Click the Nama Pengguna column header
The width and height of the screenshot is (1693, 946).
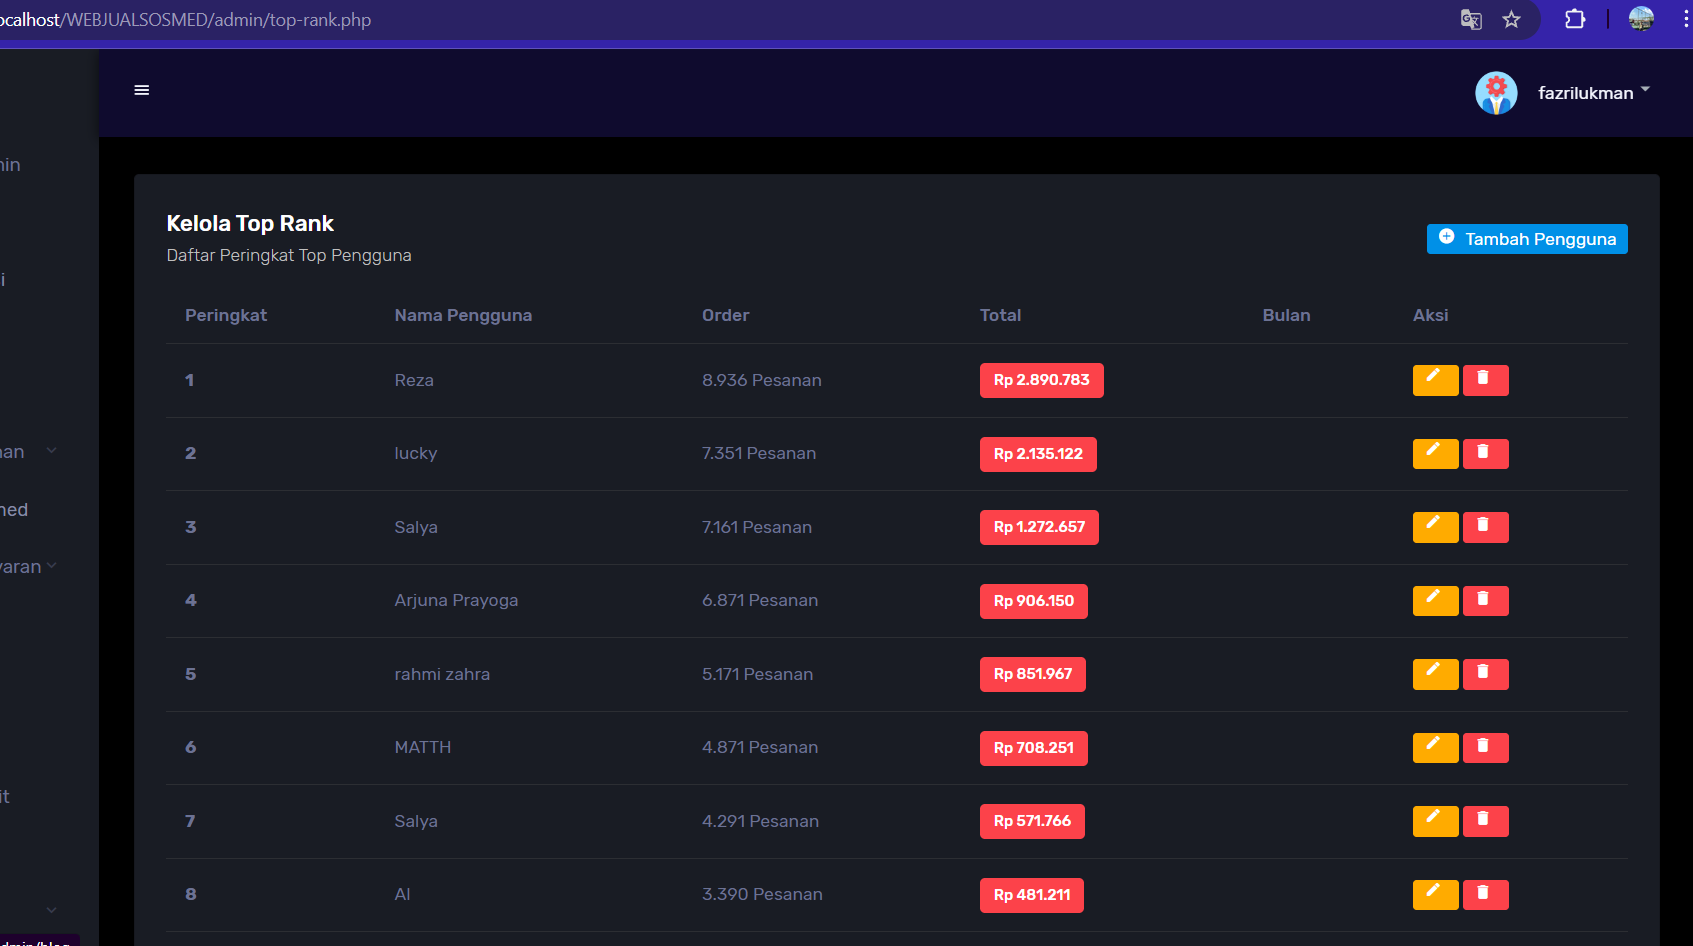pos(463,315)
